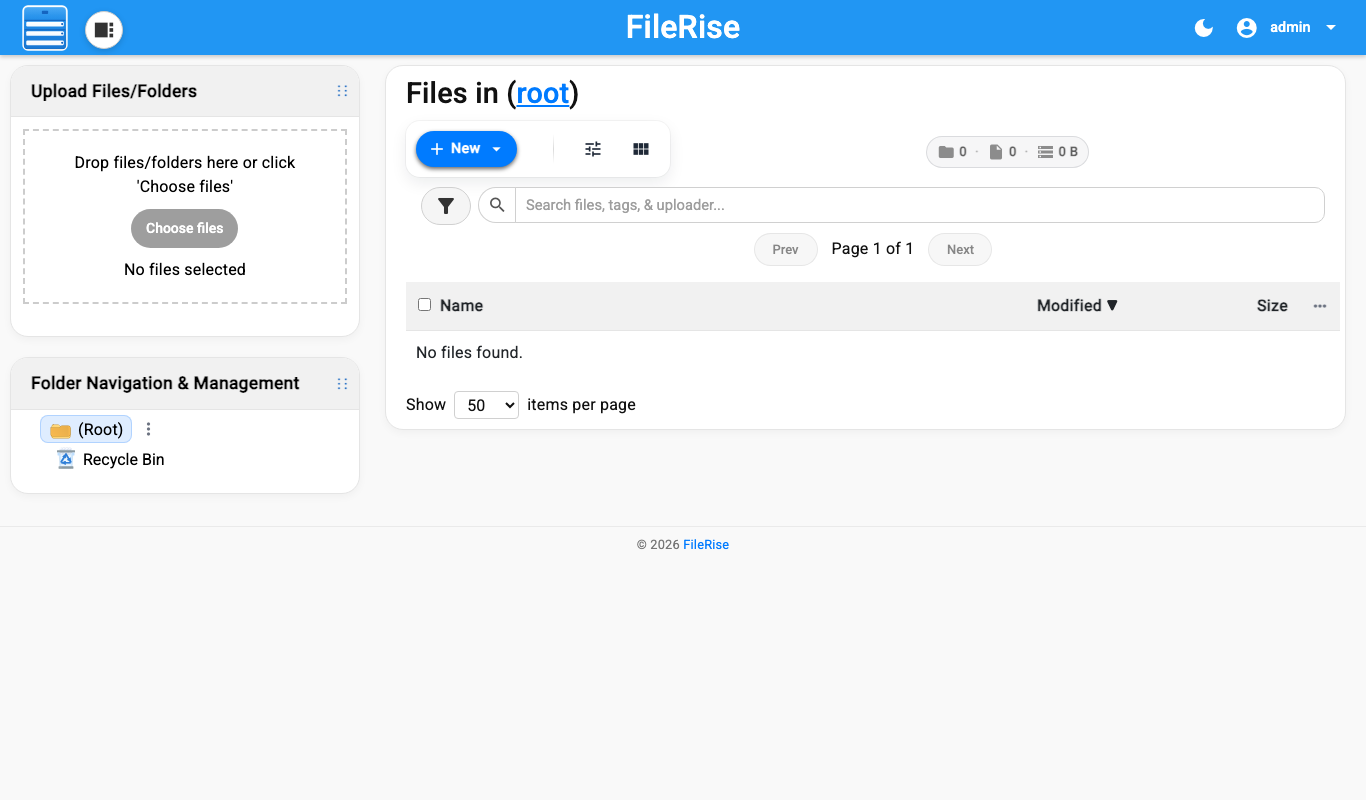This screenshot has height=800, width=1366.
Task: Click the Folder Navigation panel drag handle icon
Action: (x=342, y=384)
